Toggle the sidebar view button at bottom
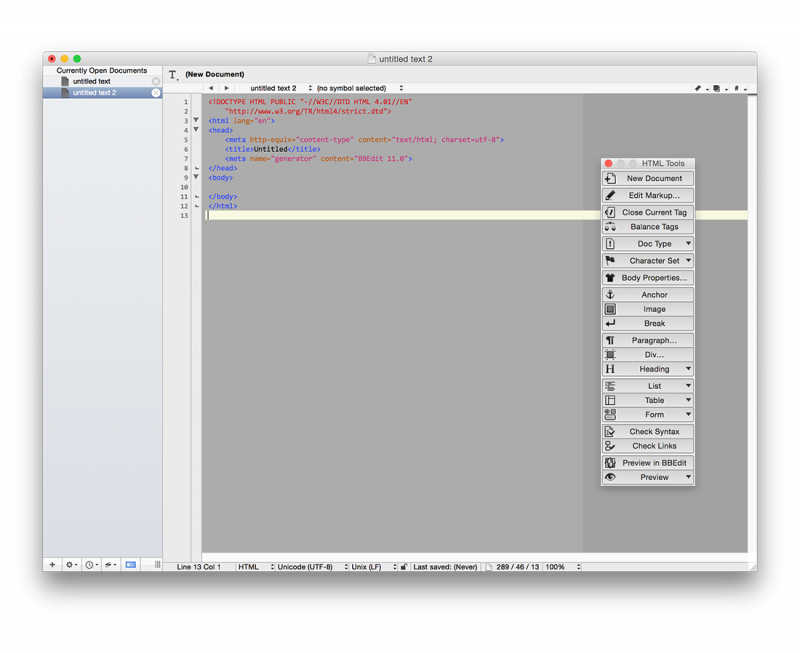800x653 pixels. pyautogui.click(x=130, y=565)
